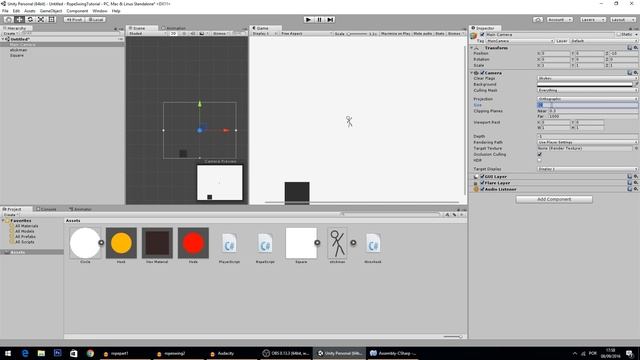
Task: Open the cloud services icon
Action: tap(538, 20)
